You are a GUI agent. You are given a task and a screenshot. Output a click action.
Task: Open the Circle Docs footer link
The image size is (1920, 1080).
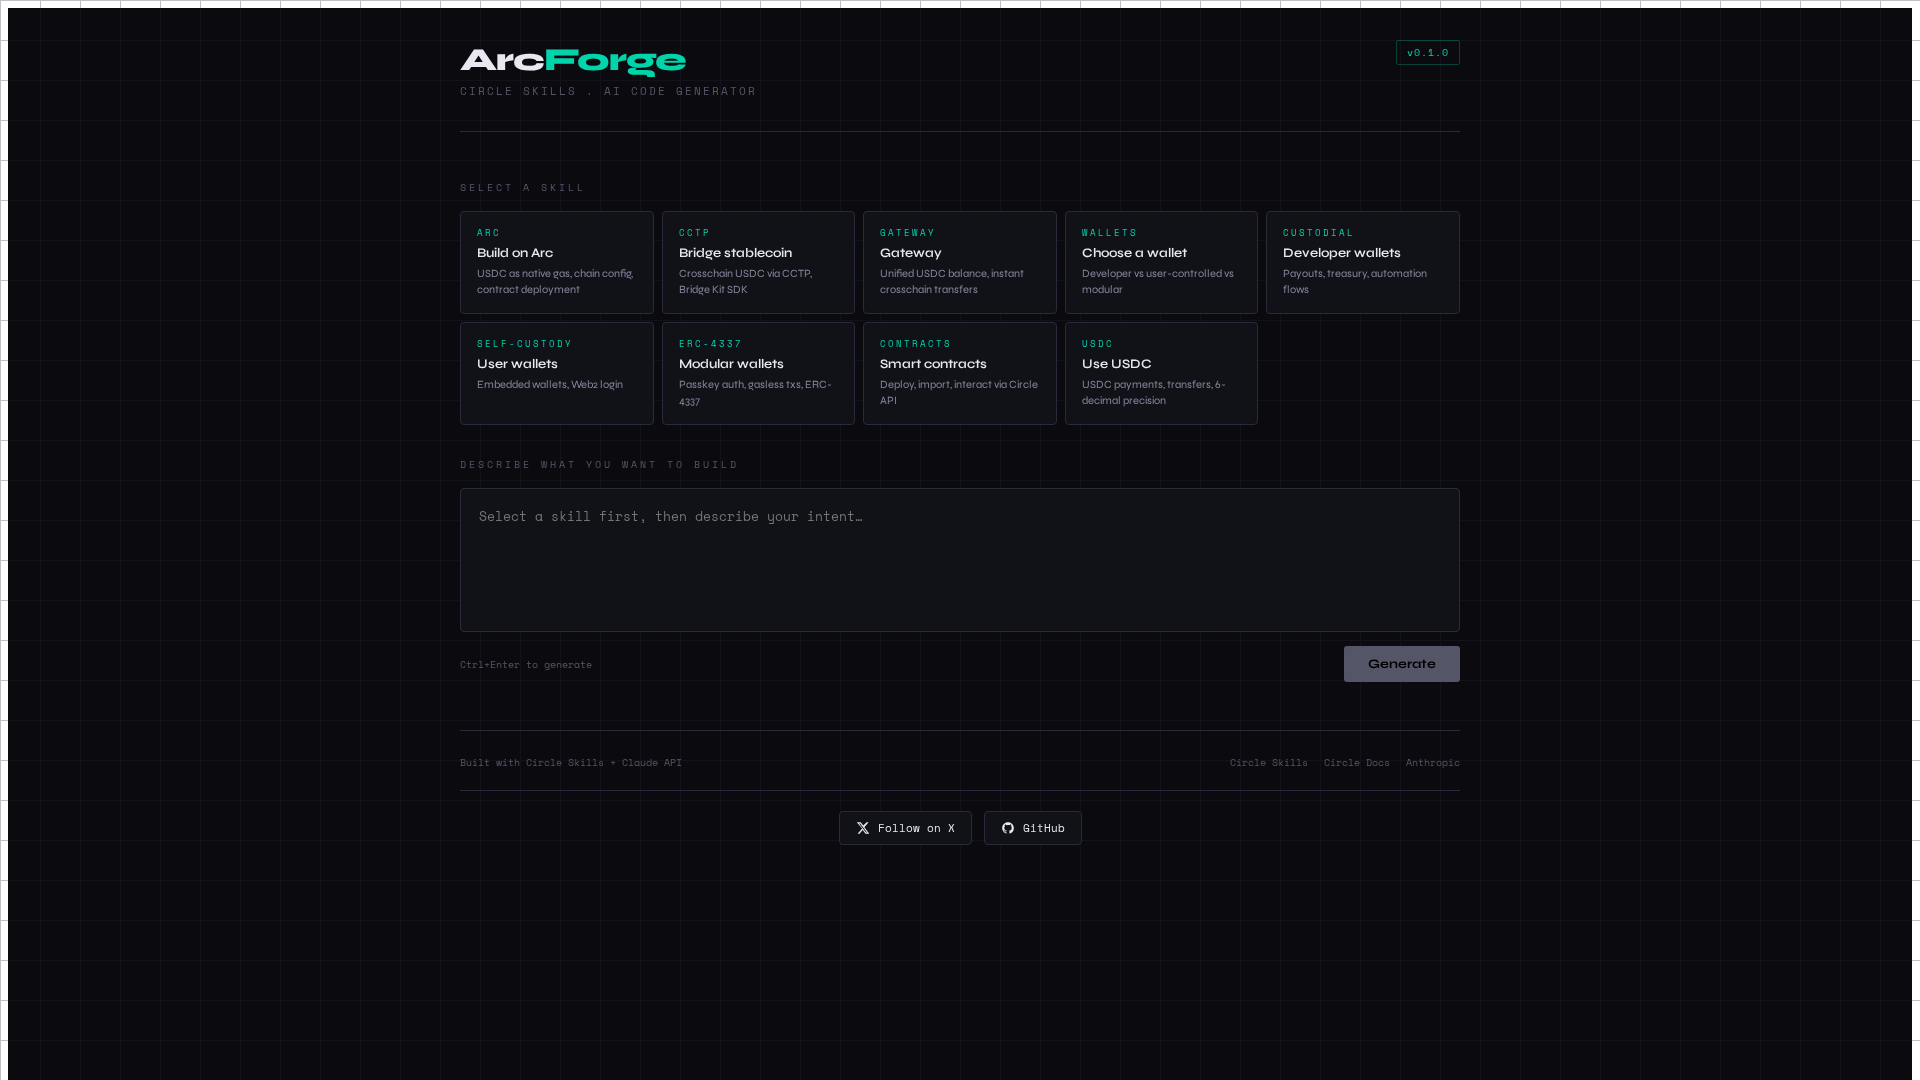(x=1357, y=763)
